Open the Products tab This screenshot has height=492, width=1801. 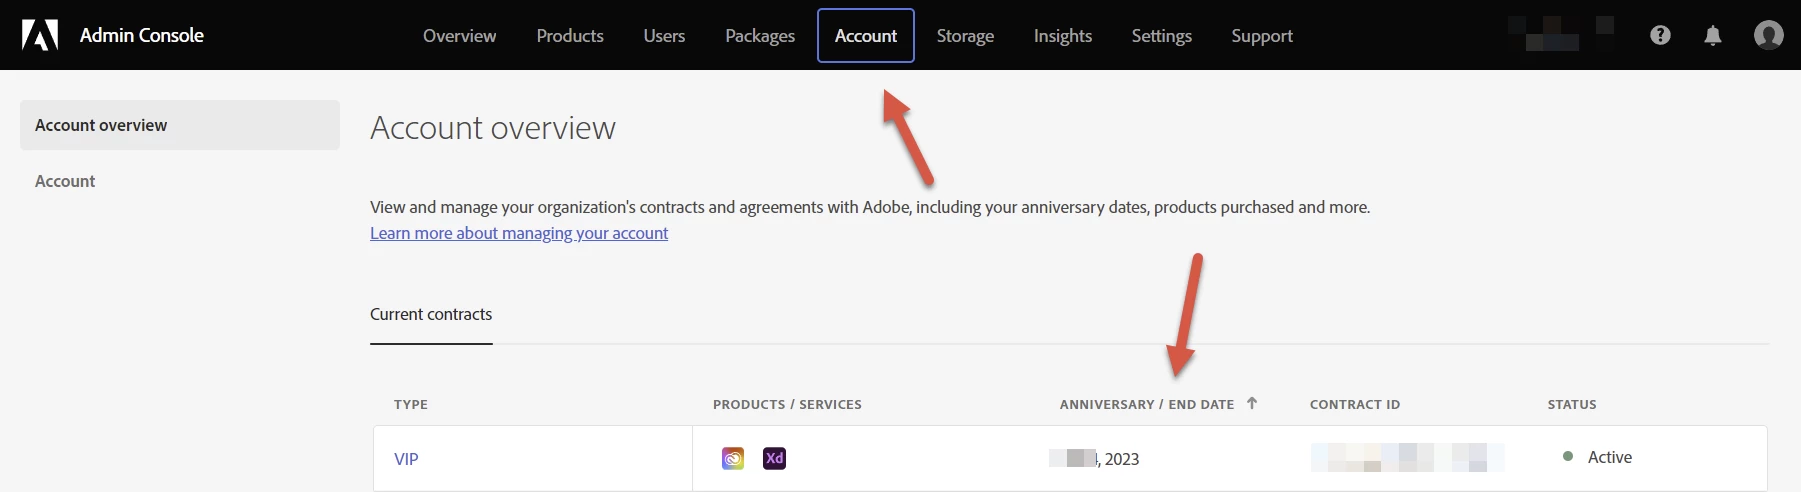[570, 36]
